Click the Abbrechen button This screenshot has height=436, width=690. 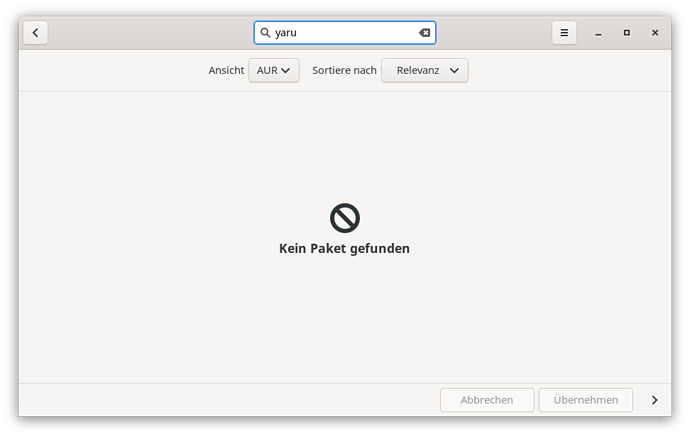[487, 400]
